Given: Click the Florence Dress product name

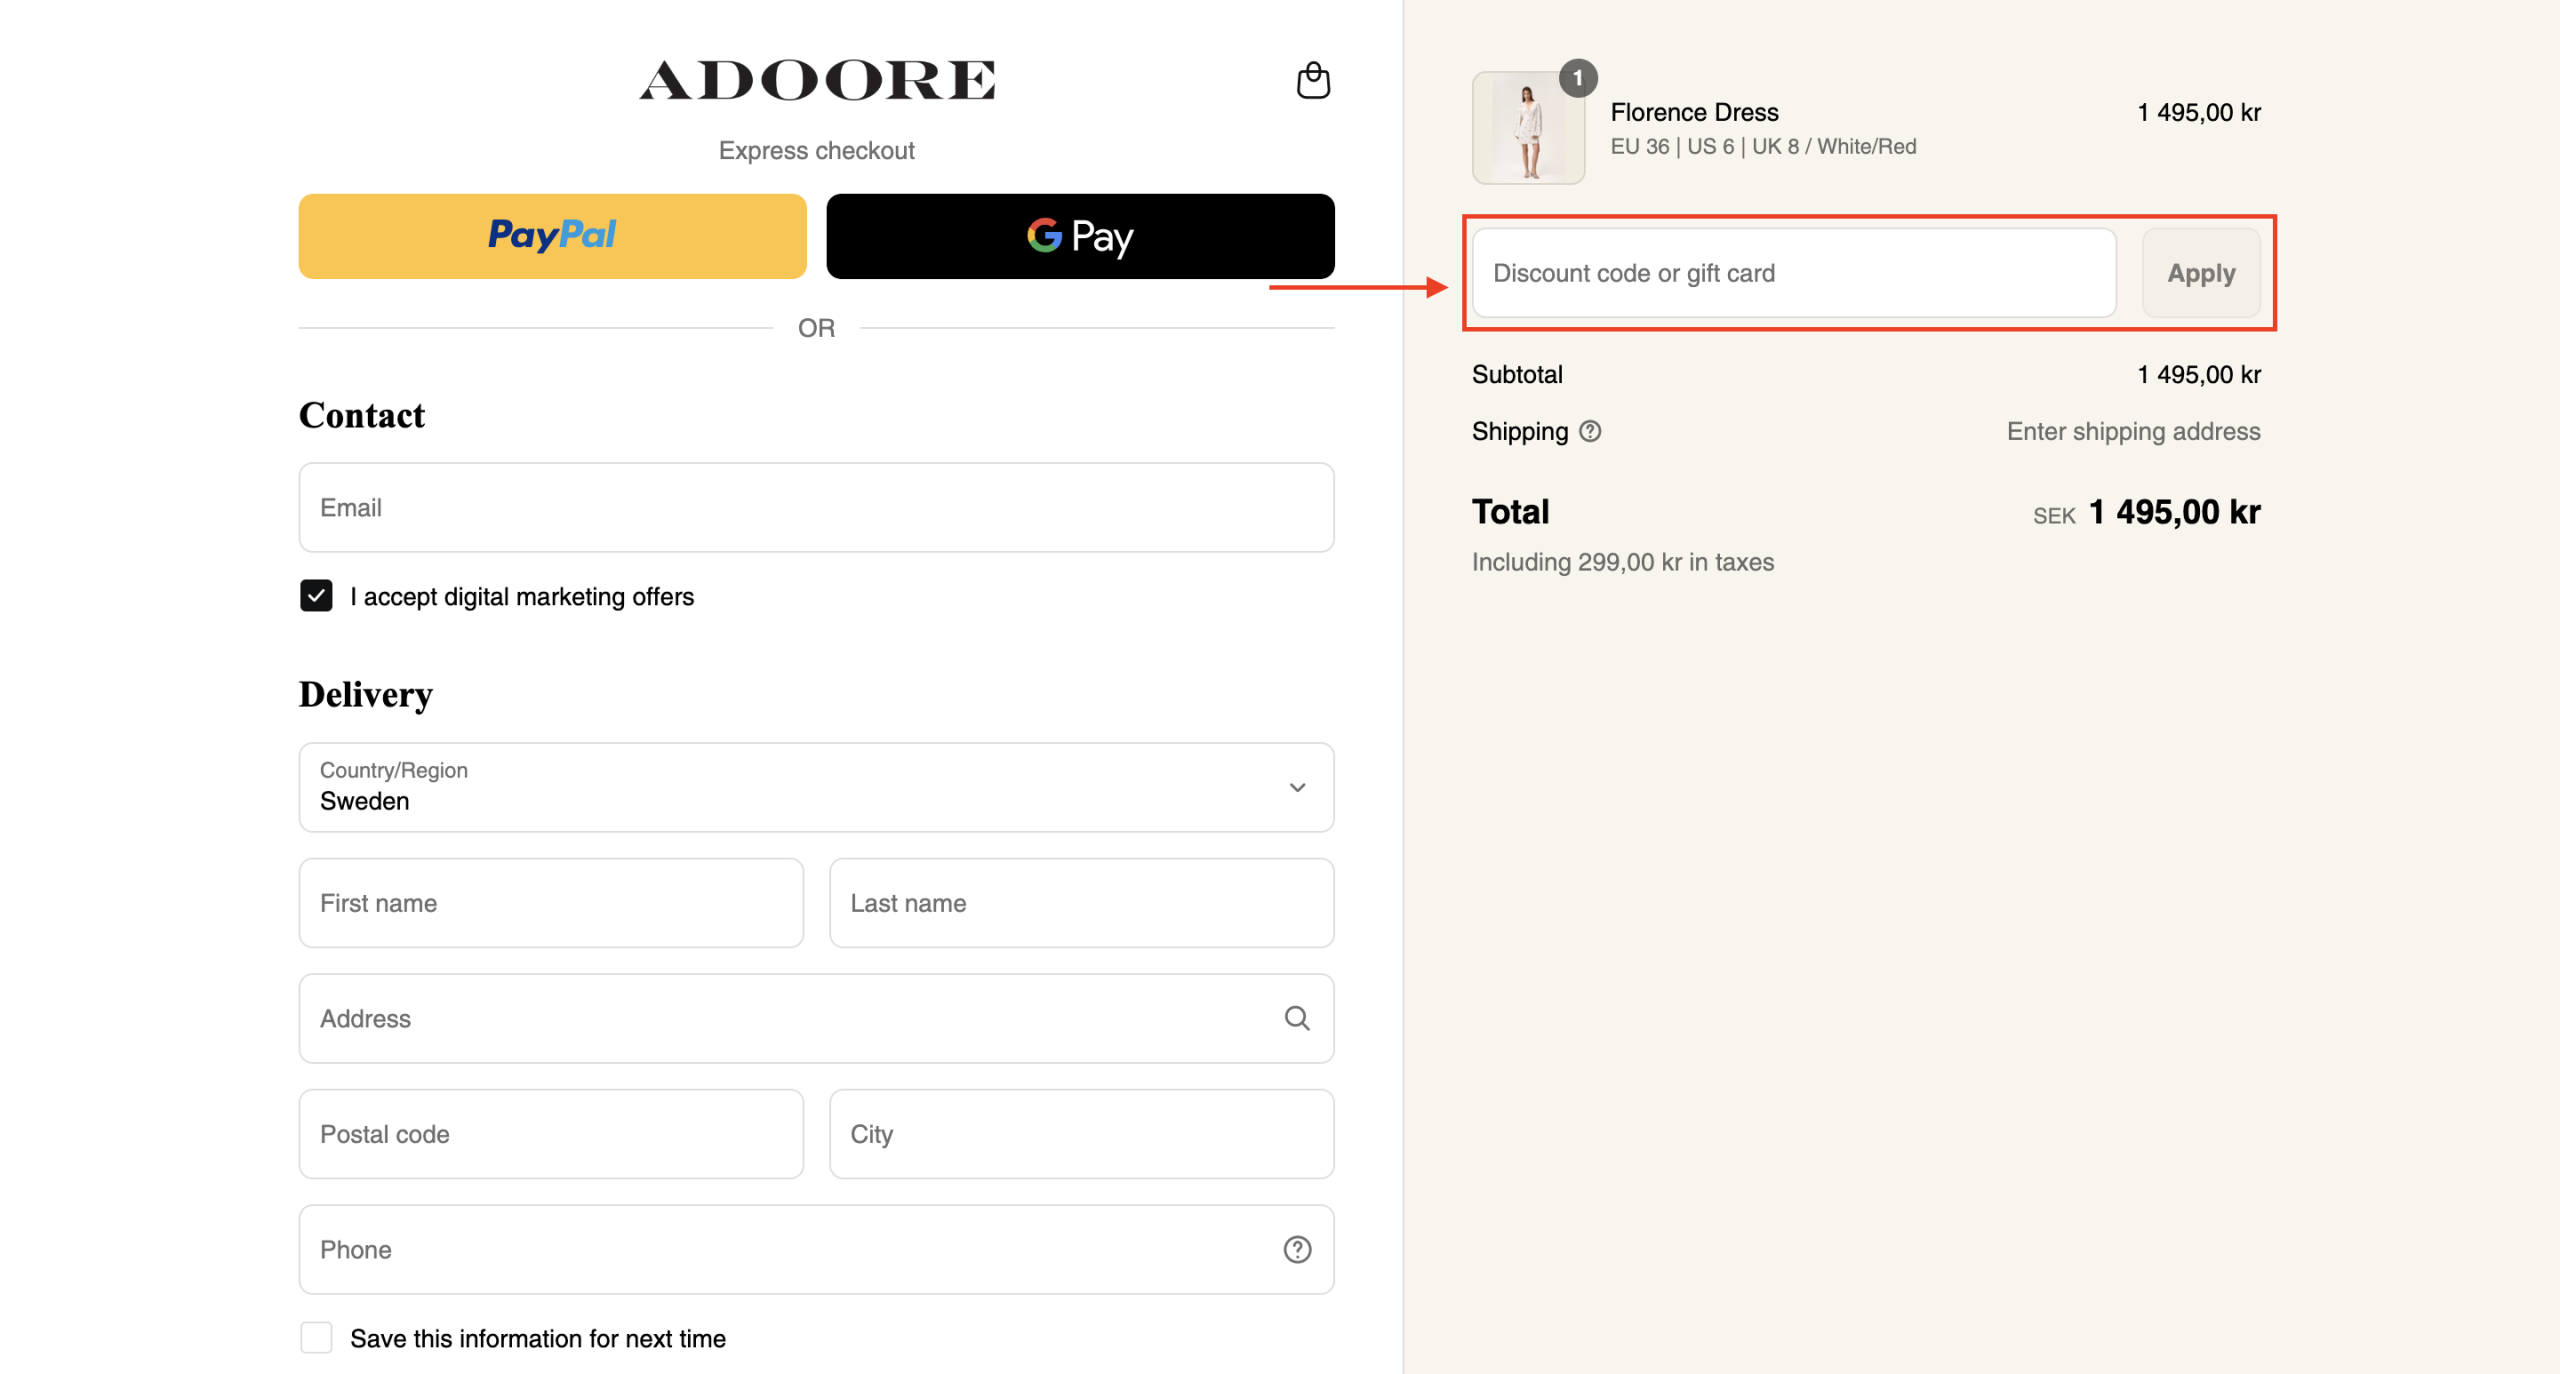Looking at the screenshot, I should (x=1694, y=112).
